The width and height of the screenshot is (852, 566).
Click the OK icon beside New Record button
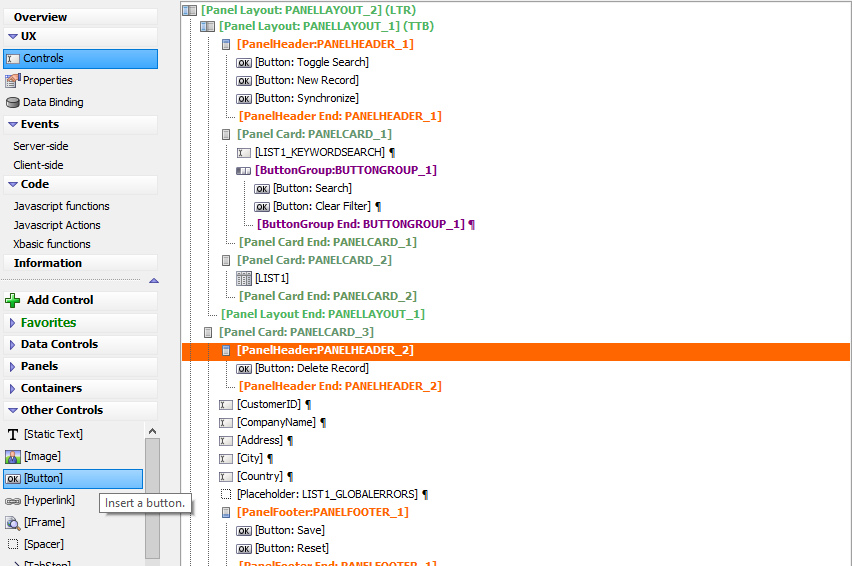tap(244, 81)
